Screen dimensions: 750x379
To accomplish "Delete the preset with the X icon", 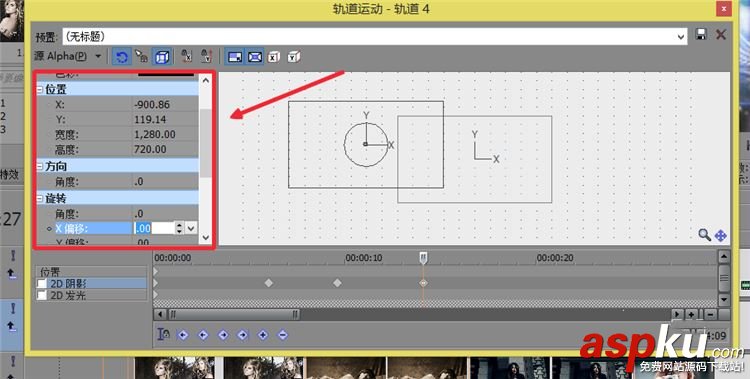I will [x=721, y=34].
